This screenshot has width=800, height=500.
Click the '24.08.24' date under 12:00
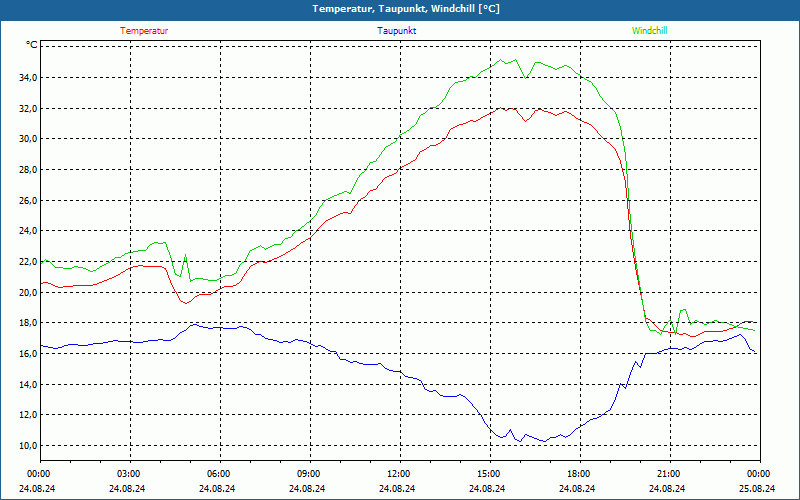[397, 488]
